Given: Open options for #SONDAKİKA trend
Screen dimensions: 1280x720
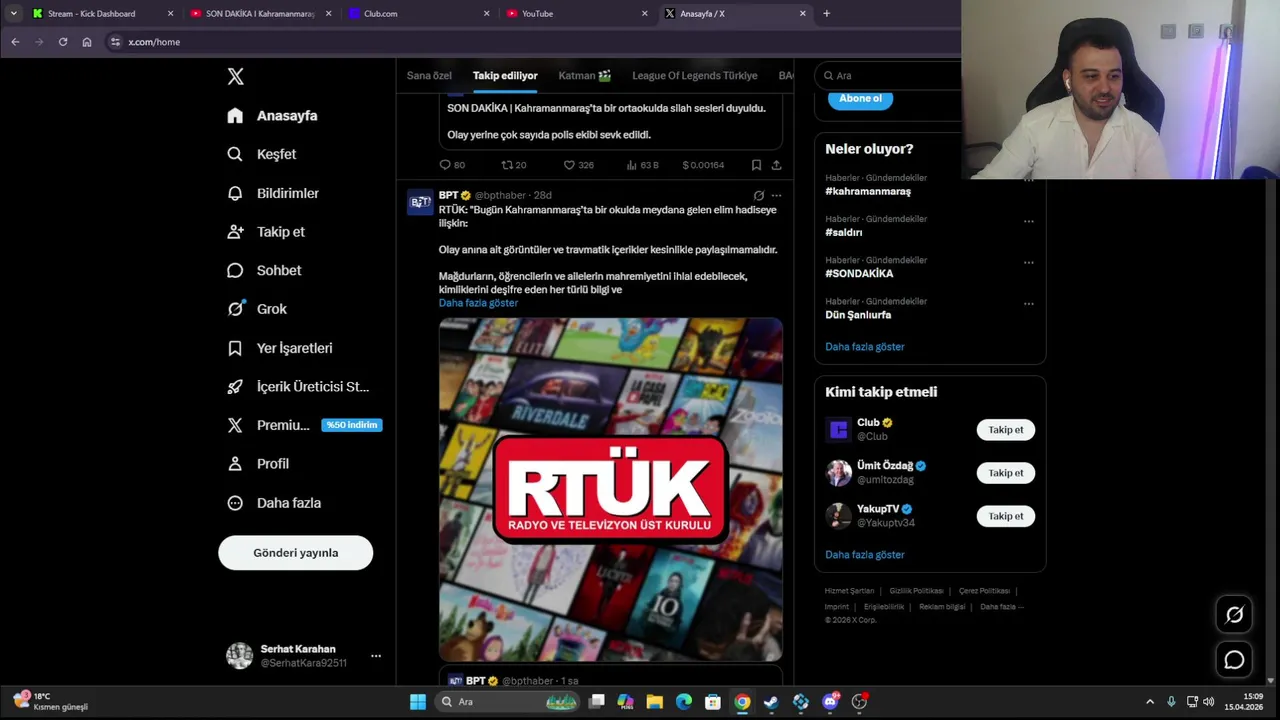Looking at the screenshot, I should pos(1028,262).
